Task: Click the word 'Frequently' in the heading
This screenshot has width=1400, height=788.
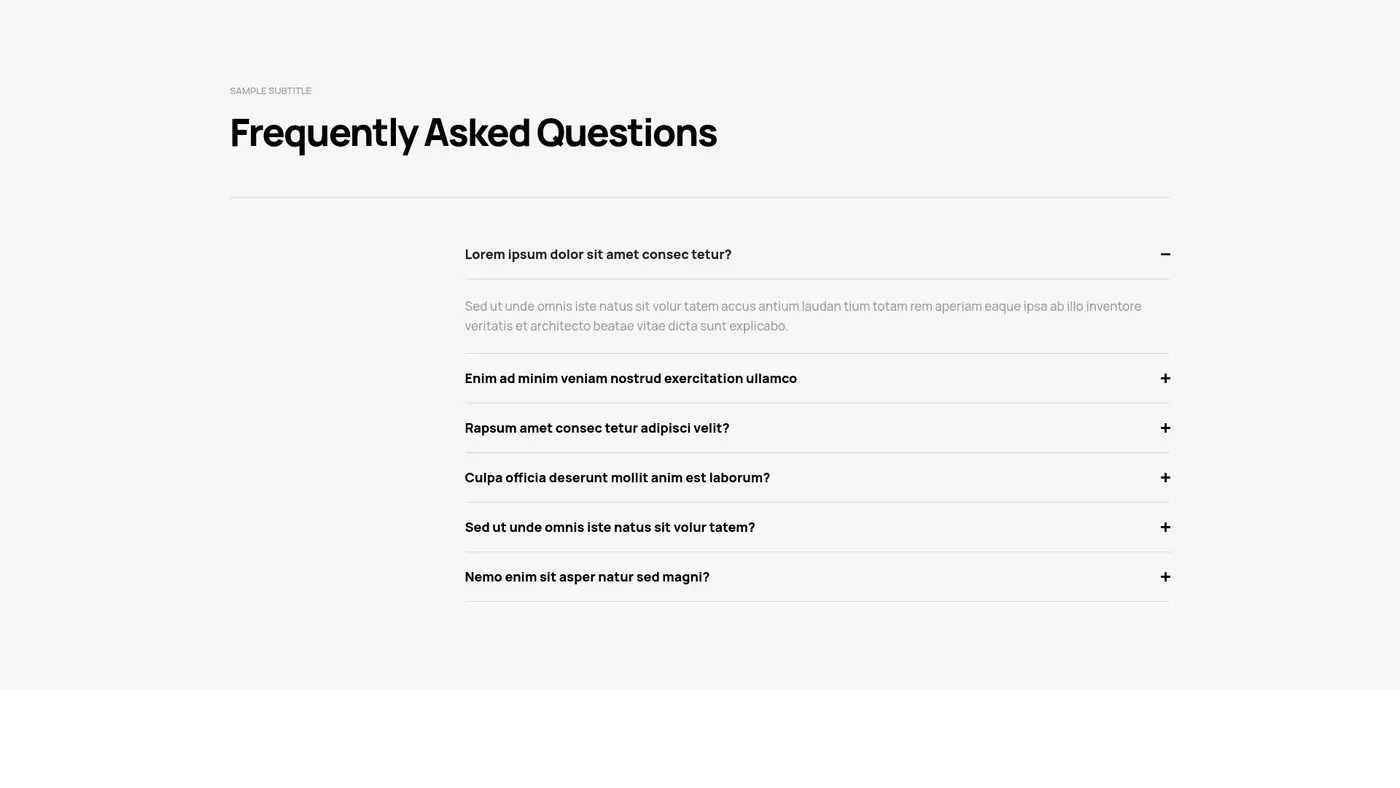Action: (323, 133)
